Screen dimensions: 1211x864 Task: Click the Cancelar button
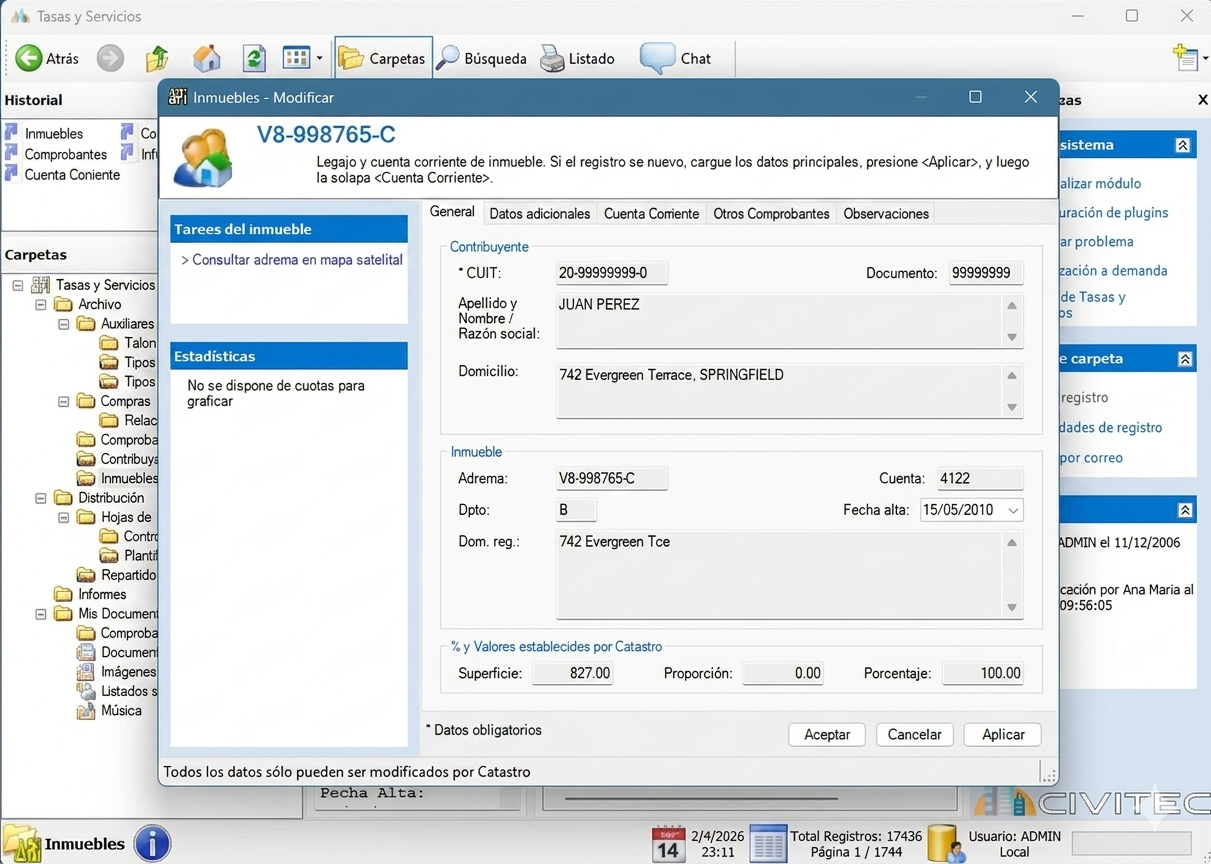click(915, 734)
